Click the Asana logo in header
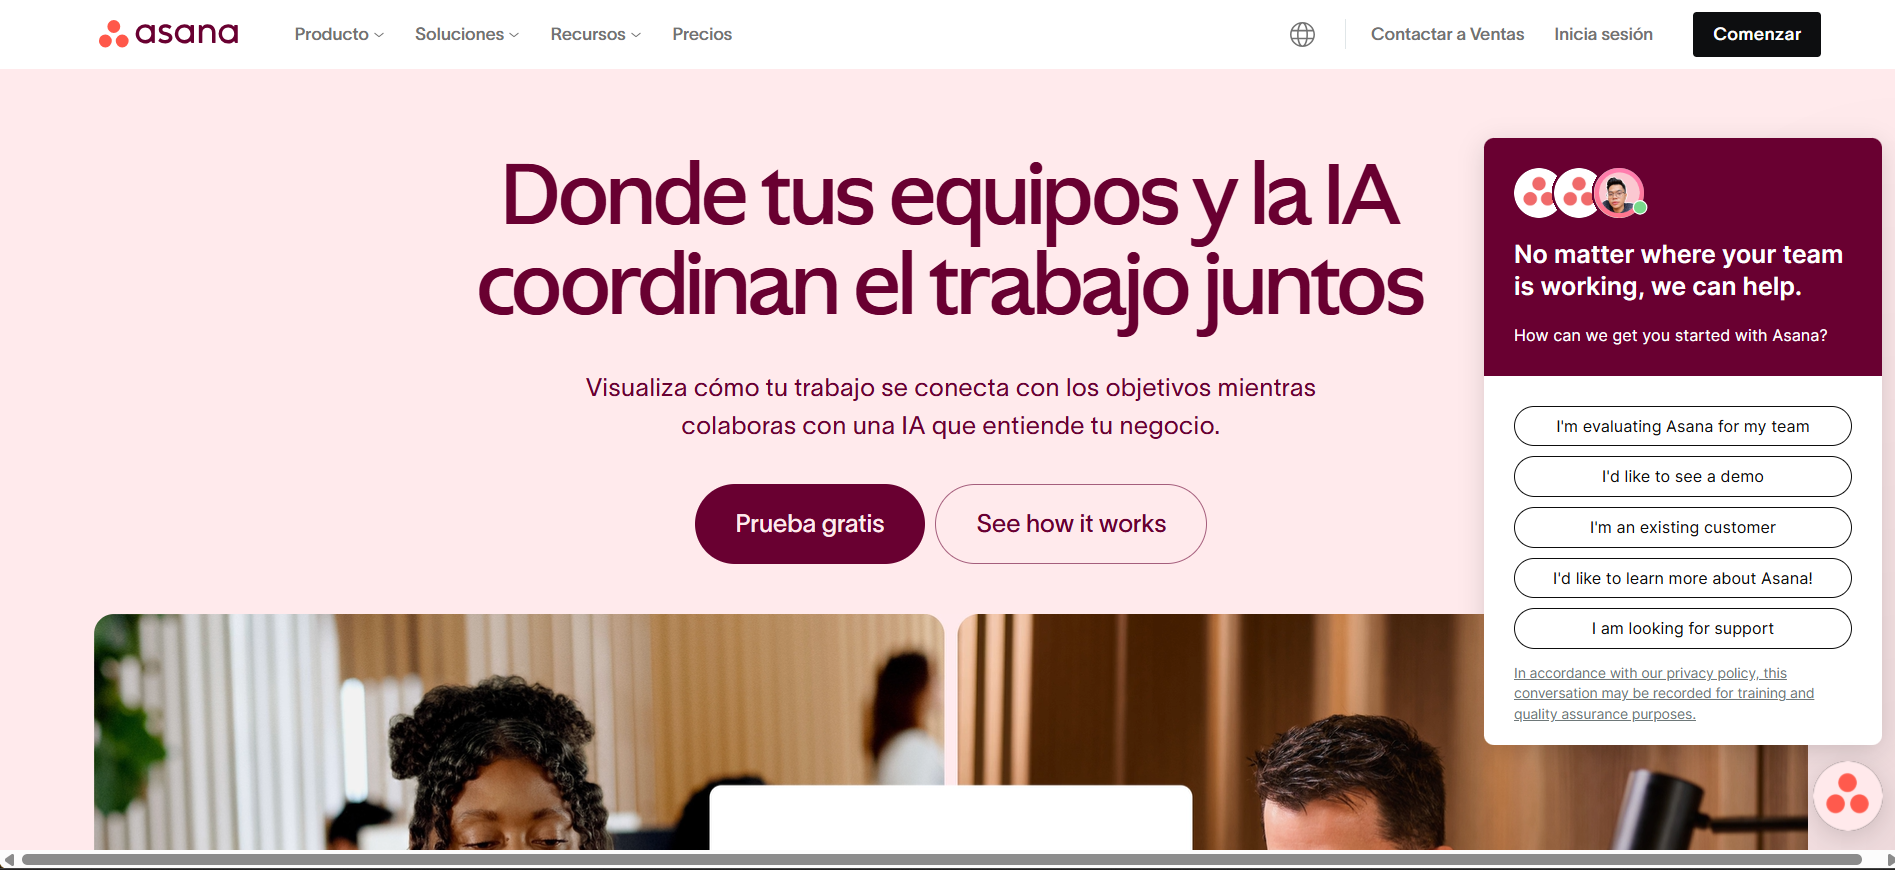 168,34
